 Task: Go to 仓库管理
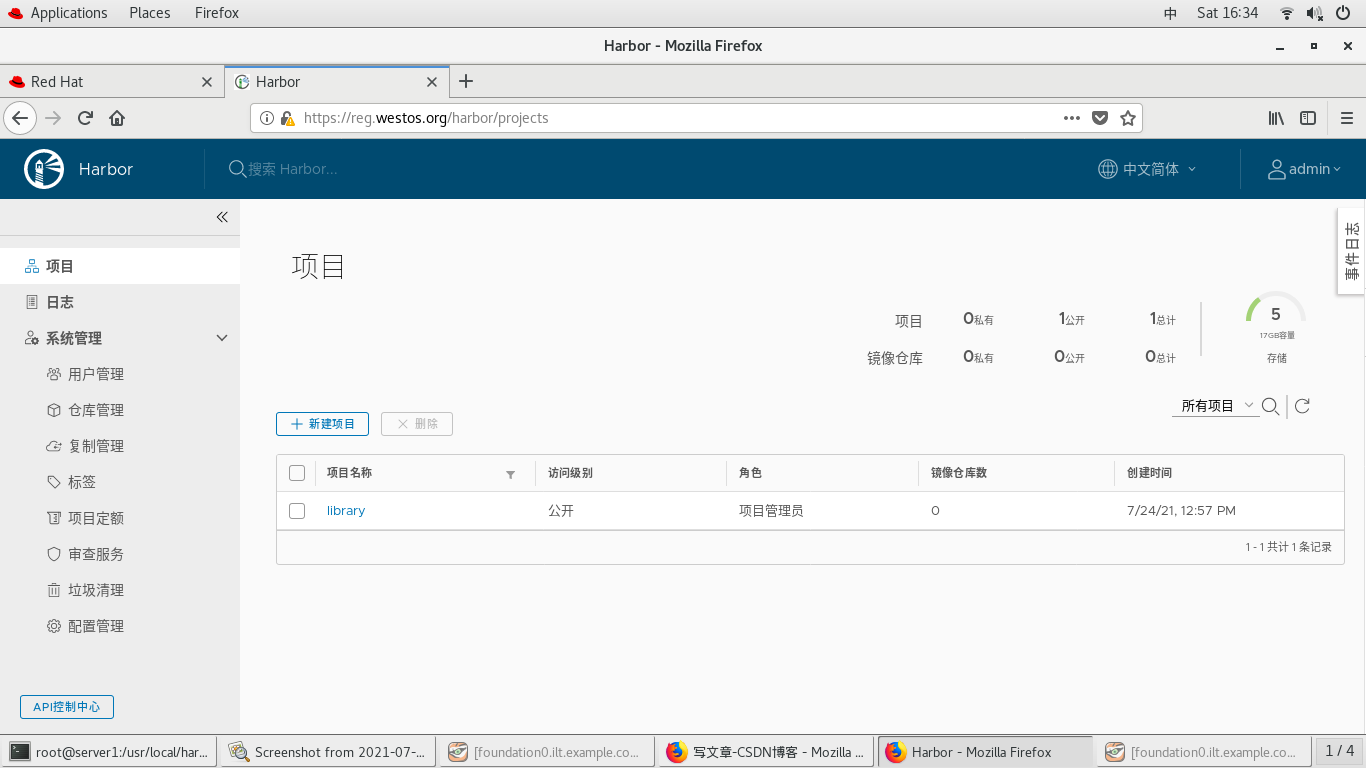(x=96, y=410)
